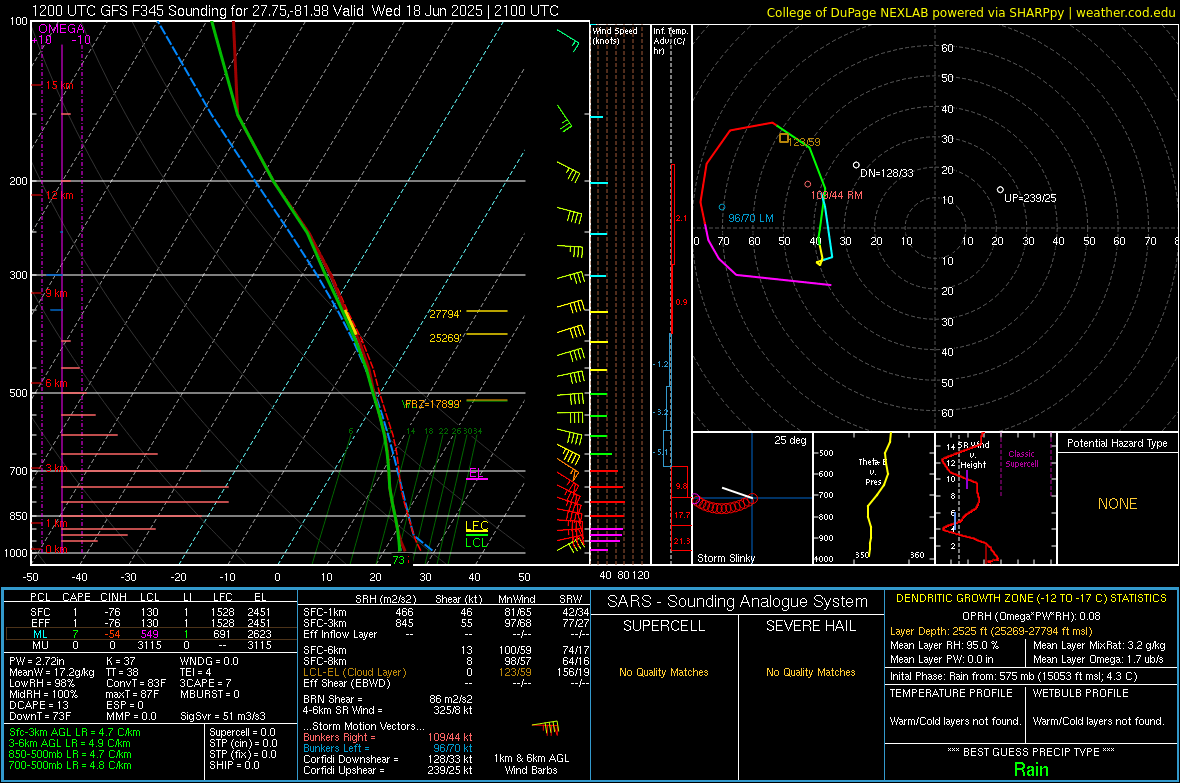Viewport: 1180px width, 783px height.
Task: Click the 27794' dendritic layer top label
Action: [445, 314]
